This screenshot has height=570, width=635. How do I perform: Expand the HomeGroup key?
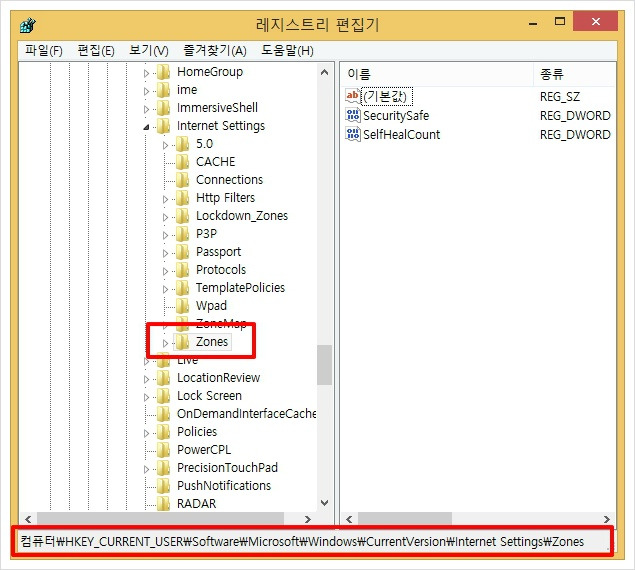click(x=146, y=73)
